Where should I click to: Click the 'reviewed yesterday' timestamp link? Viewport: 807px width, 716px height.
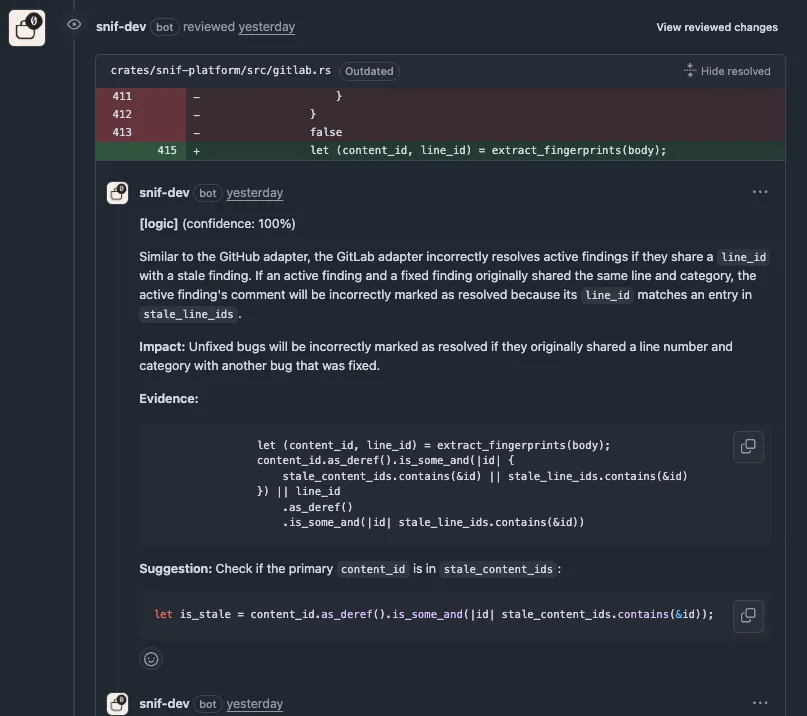coord(267,27)
